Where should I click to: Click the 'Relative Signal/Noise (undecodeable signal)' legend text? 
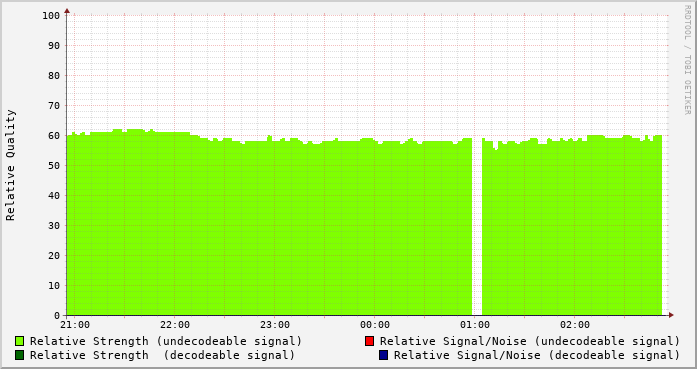click(530, 341)
